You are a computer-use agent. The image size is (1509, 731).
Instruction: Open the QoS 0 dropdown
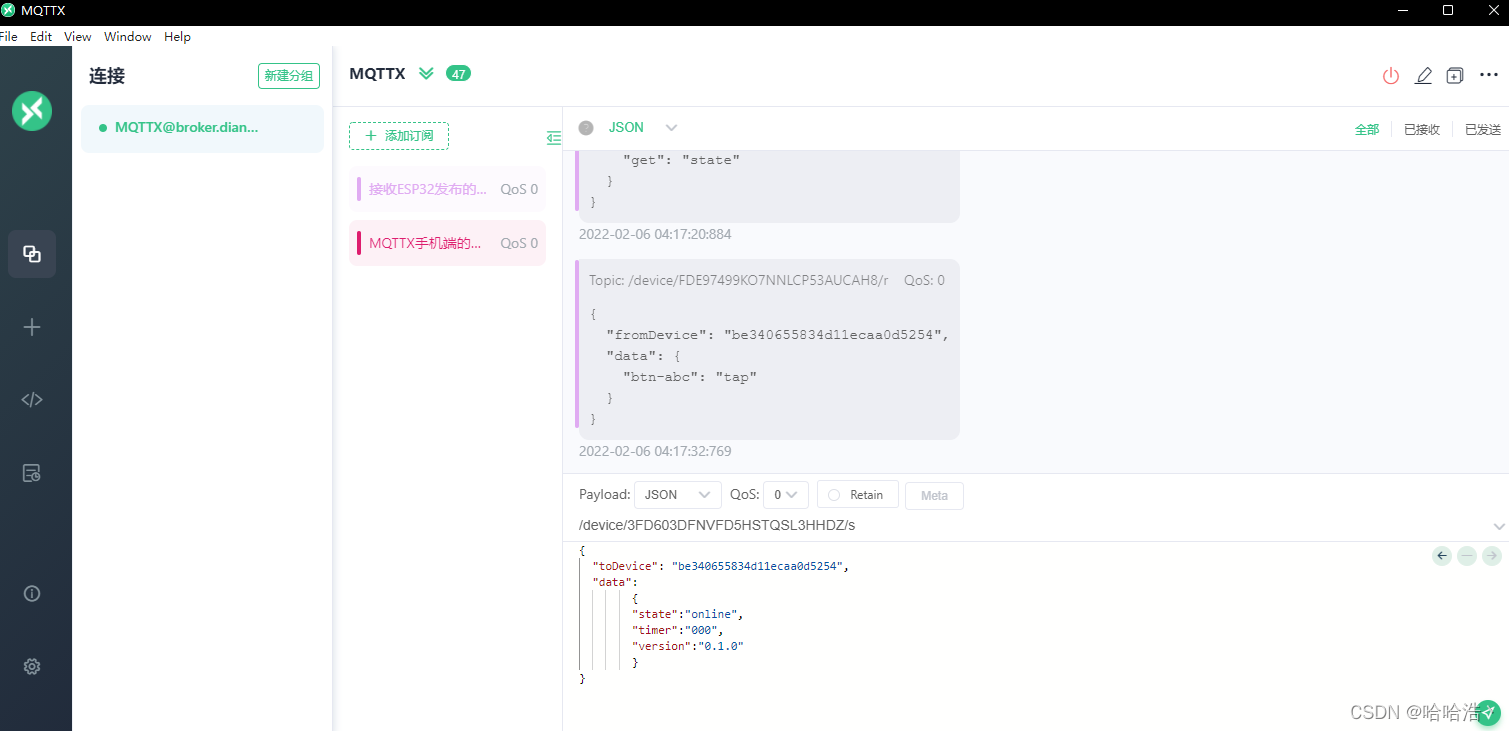tap(786, 495)
